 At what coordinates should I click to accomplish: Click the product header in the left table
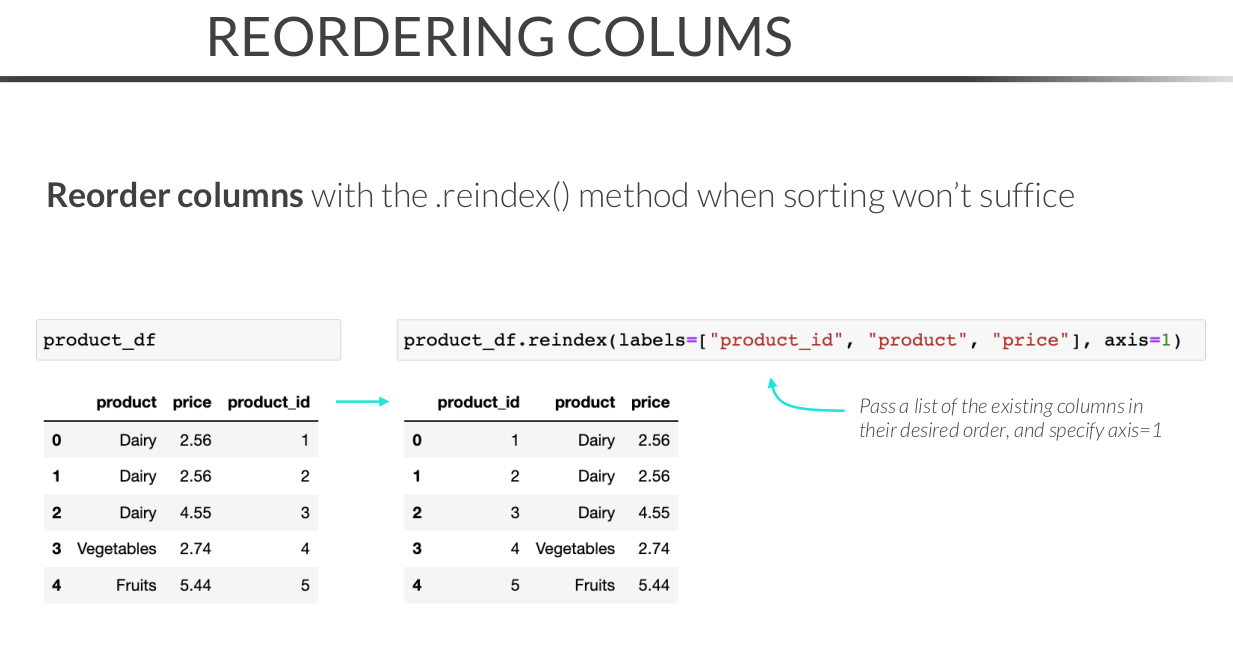126,402
